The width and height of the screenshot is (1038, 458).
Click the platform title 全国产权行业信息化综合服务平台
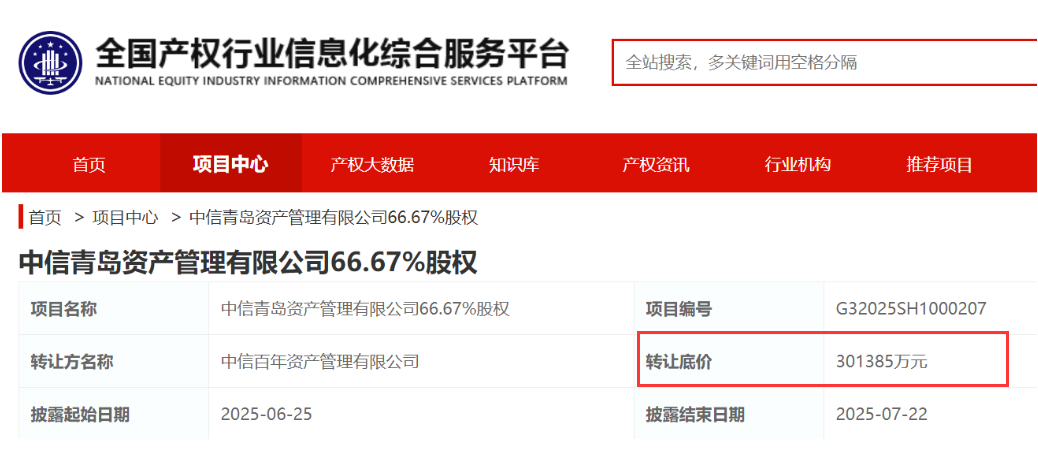(332, 55)
